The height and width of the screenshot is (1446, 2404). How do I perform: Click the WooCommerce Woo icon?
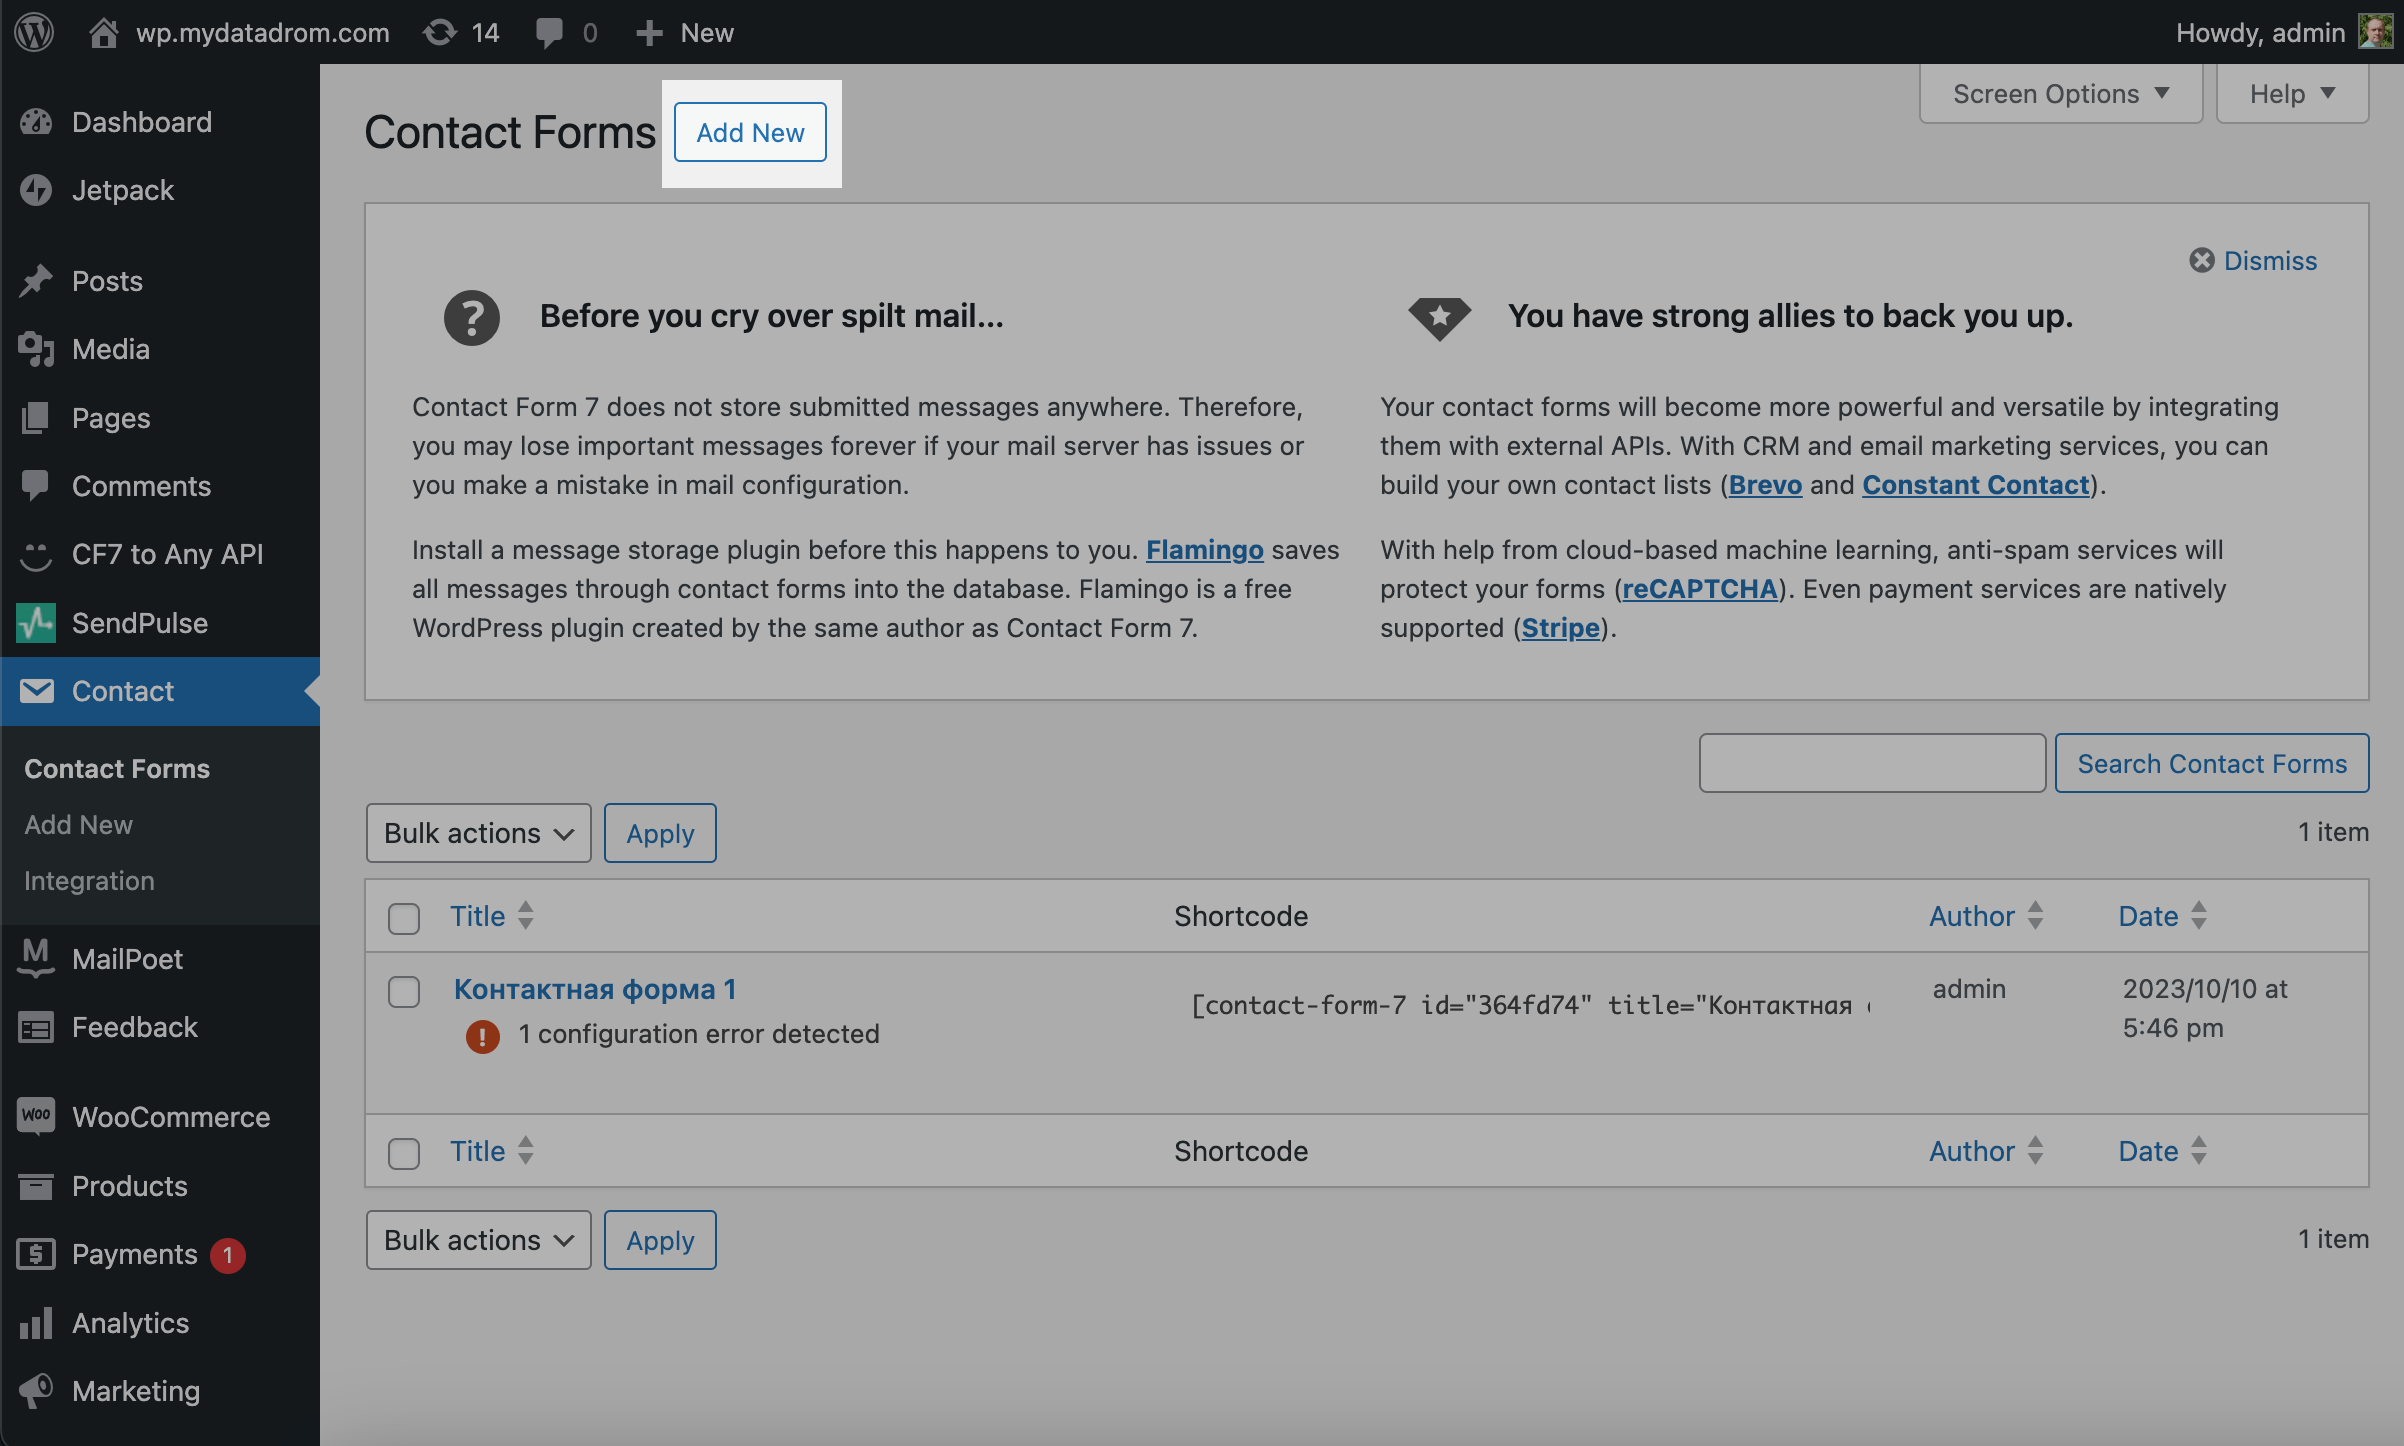point(36,1116)
